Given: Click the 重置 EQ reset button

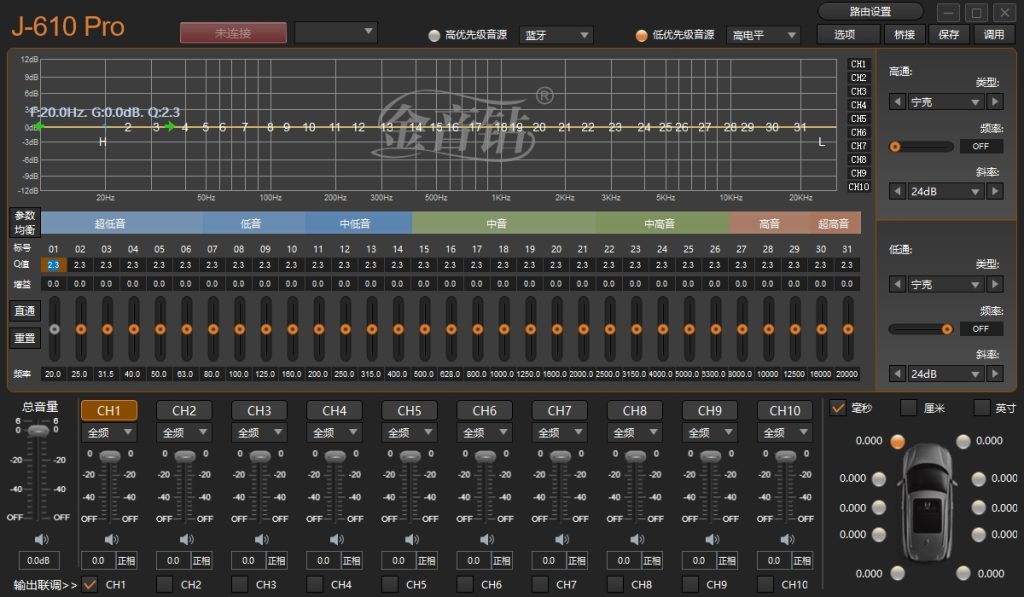Looking at the screenshot, I should [x=25, y=338].
